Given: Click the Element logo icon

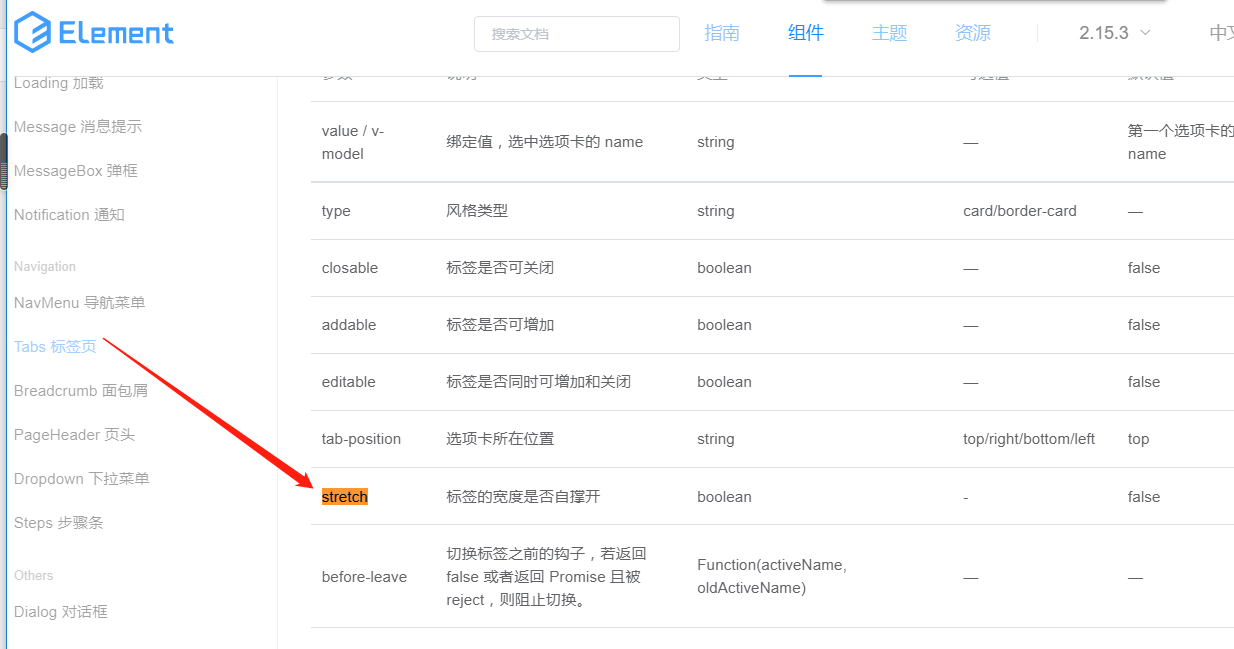Looking at the screenshot, I should [33, 32].
